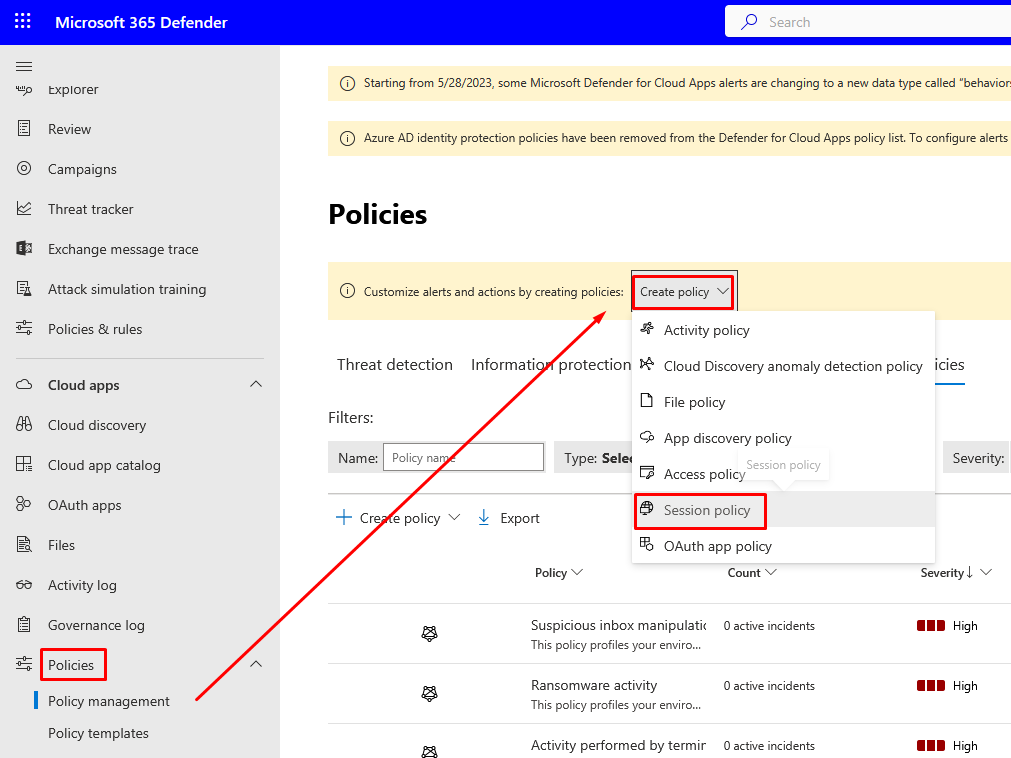Click the App discovery policy cloud icon
Screen dimensions: 1011x758
647,437
